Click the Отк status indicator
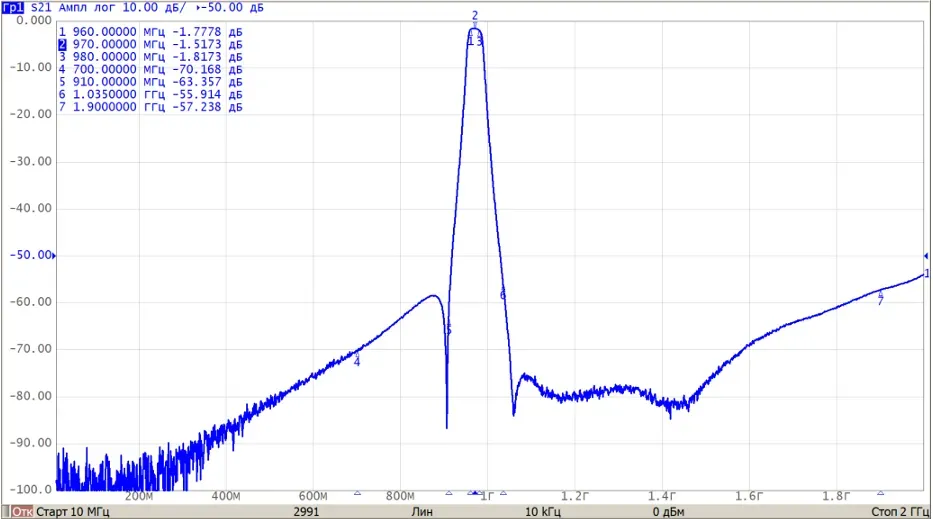The width and height of the screenshot is (933, 519). (x=23, y=512)
